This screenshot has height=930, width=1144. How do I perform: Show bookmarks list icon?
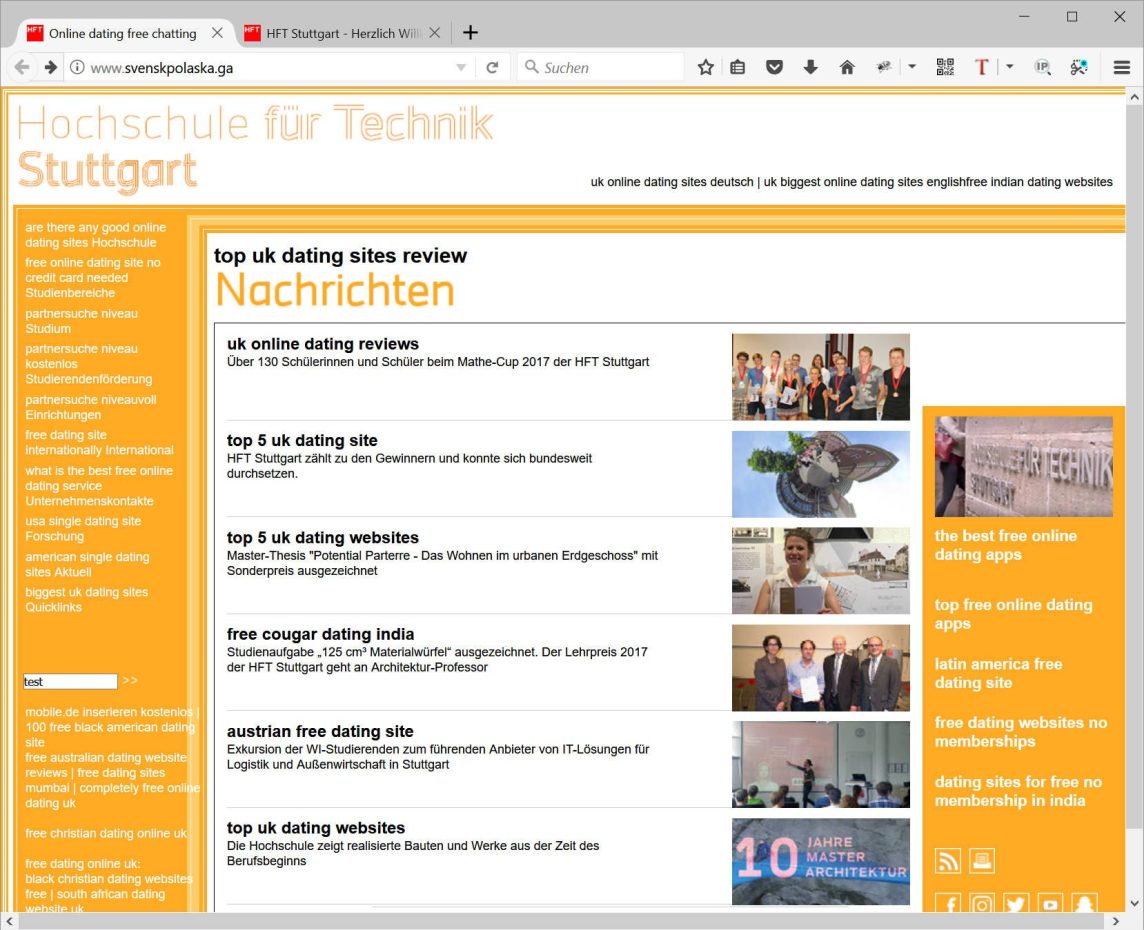point(738,67)
